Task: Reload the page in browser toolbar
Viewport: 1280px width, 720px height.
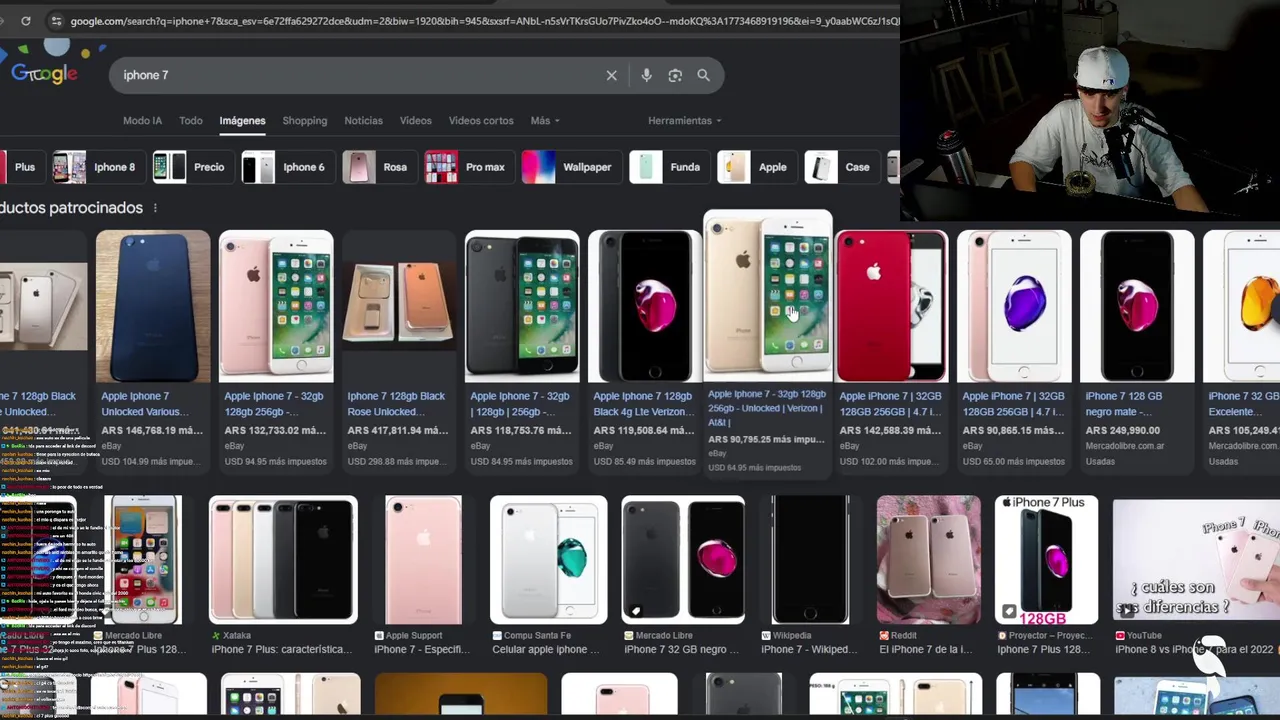Action: click(25, 20)
